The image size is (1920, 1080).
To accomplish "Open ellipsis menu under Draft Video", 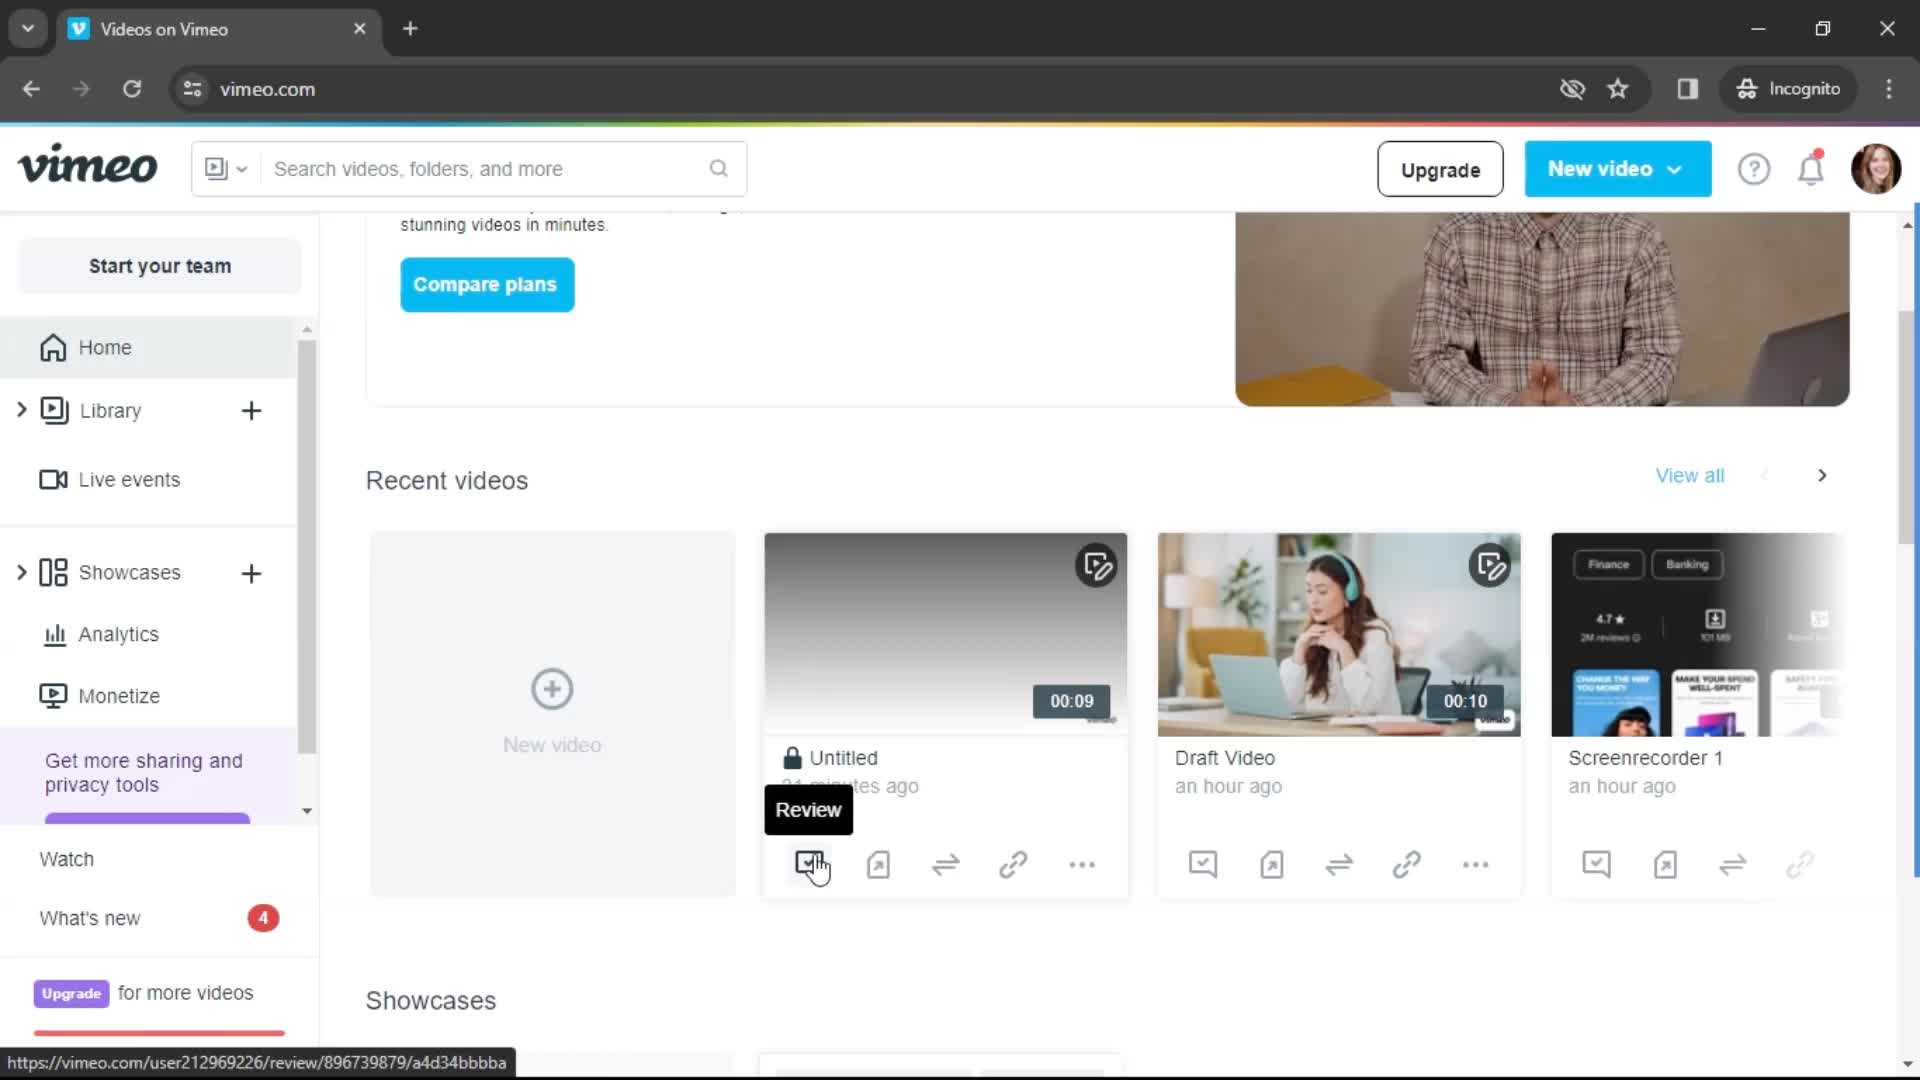I will tap(1475, 864).
